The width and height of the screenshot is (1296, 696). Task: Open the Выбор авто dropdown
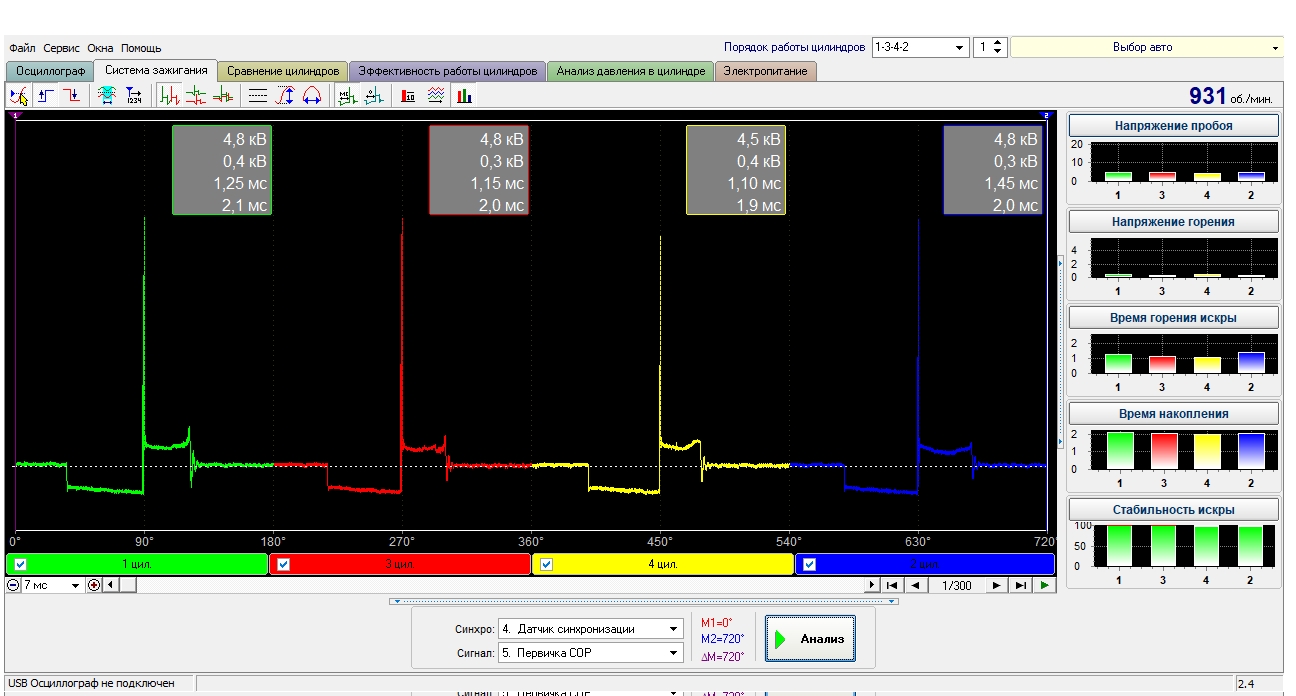click(x=1145, y=47)
